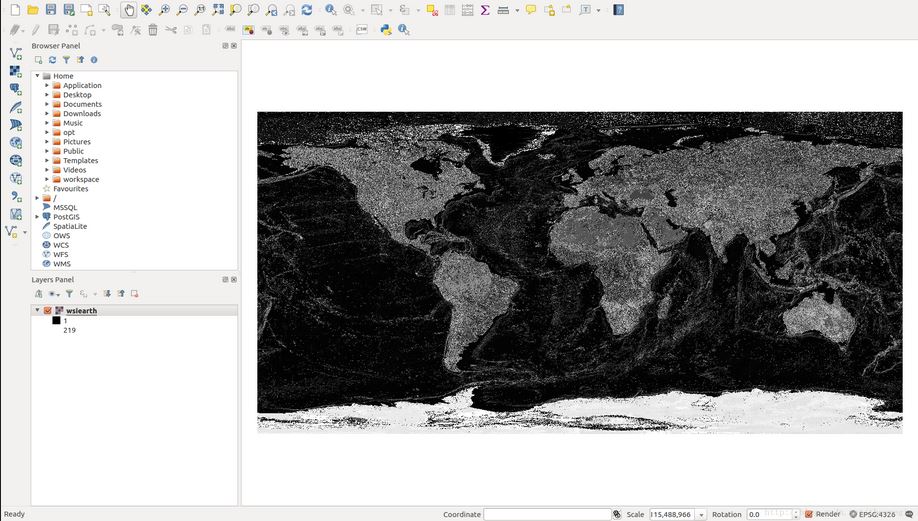Expand the workspace folder

(47, 179)
